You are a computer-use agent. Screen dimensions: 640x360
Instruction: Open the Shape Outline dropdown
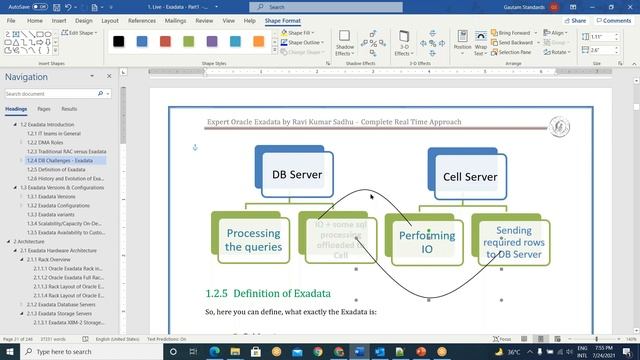[302, 42]
